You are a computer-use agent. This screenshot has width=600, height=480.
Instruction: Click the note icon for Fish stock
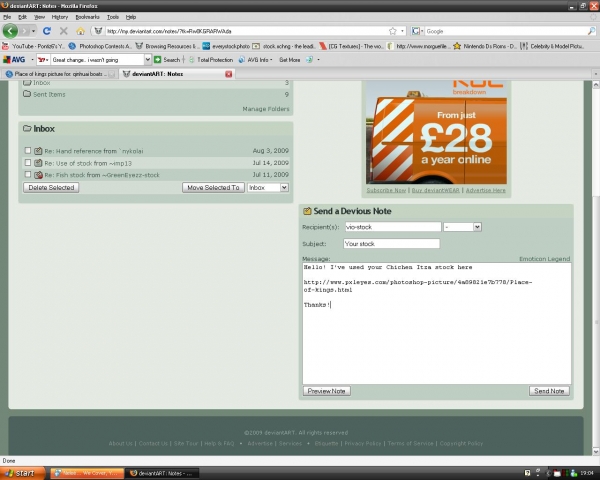[x=38, y=175]
